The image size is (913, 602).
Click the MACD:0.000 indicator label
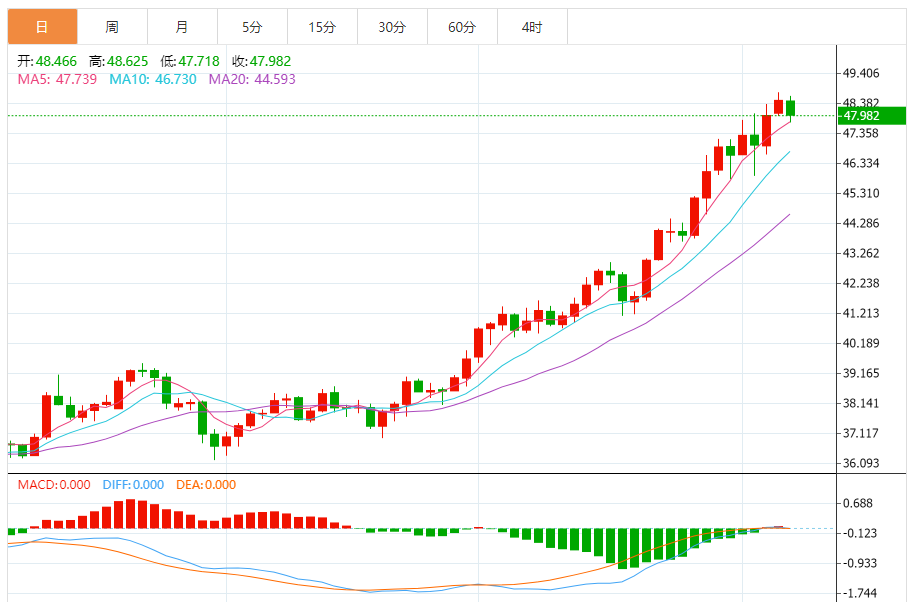pyautogui.click(x=55, y=485)
